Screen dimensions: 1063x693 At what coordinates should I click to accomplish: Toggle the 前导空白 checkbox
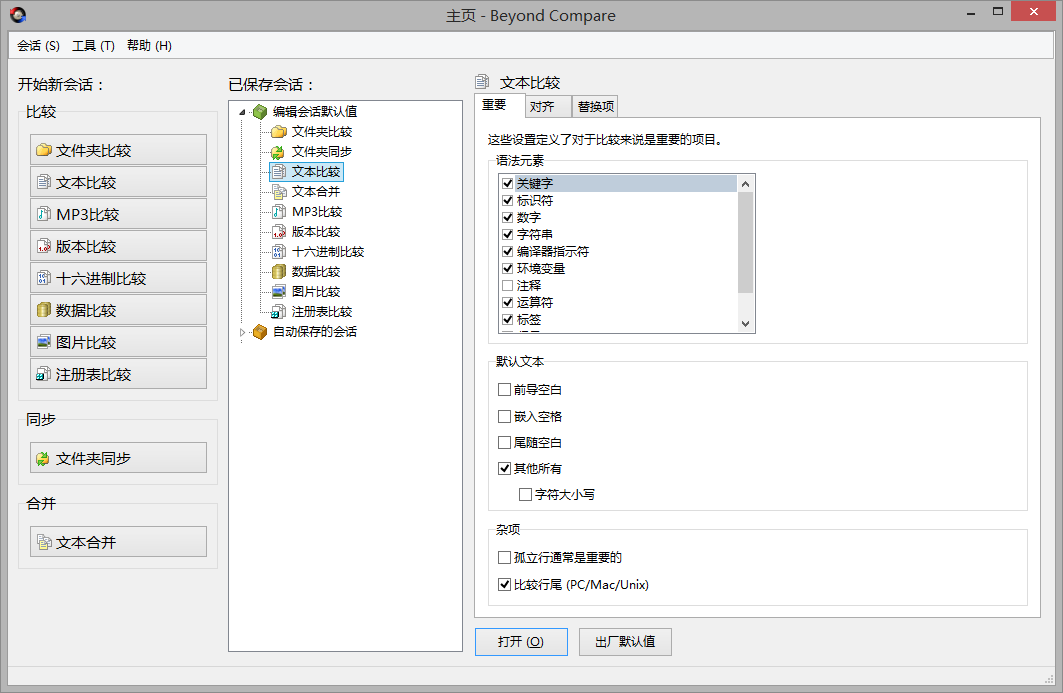504,390
